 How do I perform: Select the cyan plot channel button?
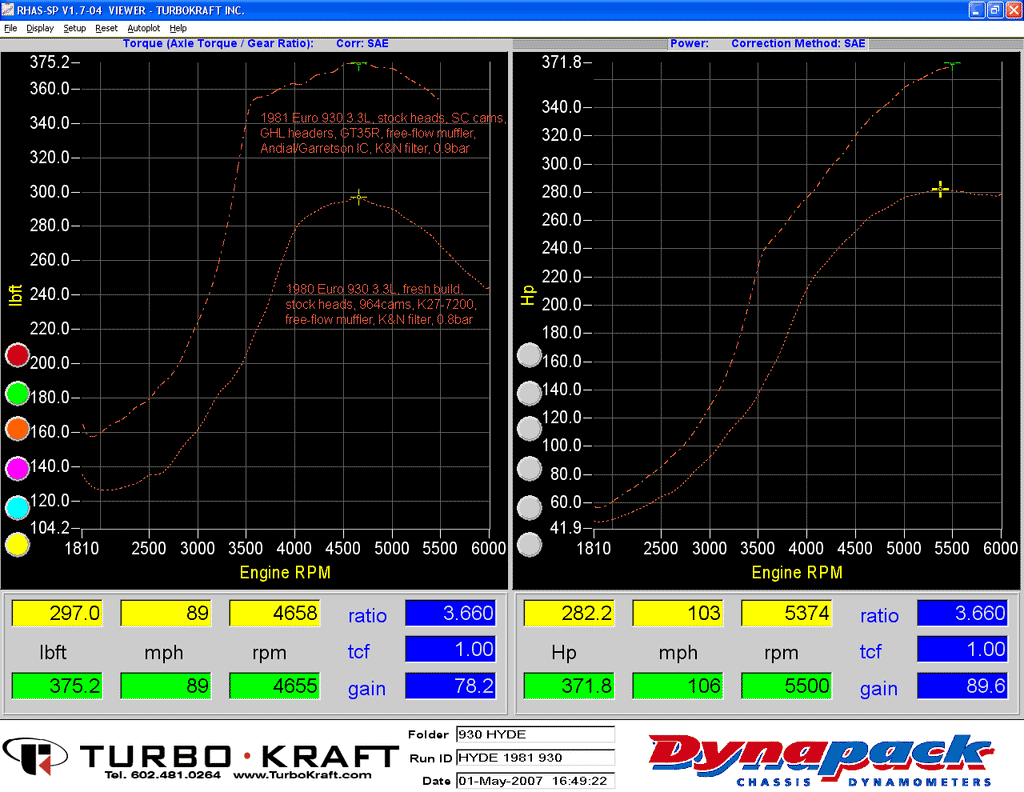tap(16, 507)
